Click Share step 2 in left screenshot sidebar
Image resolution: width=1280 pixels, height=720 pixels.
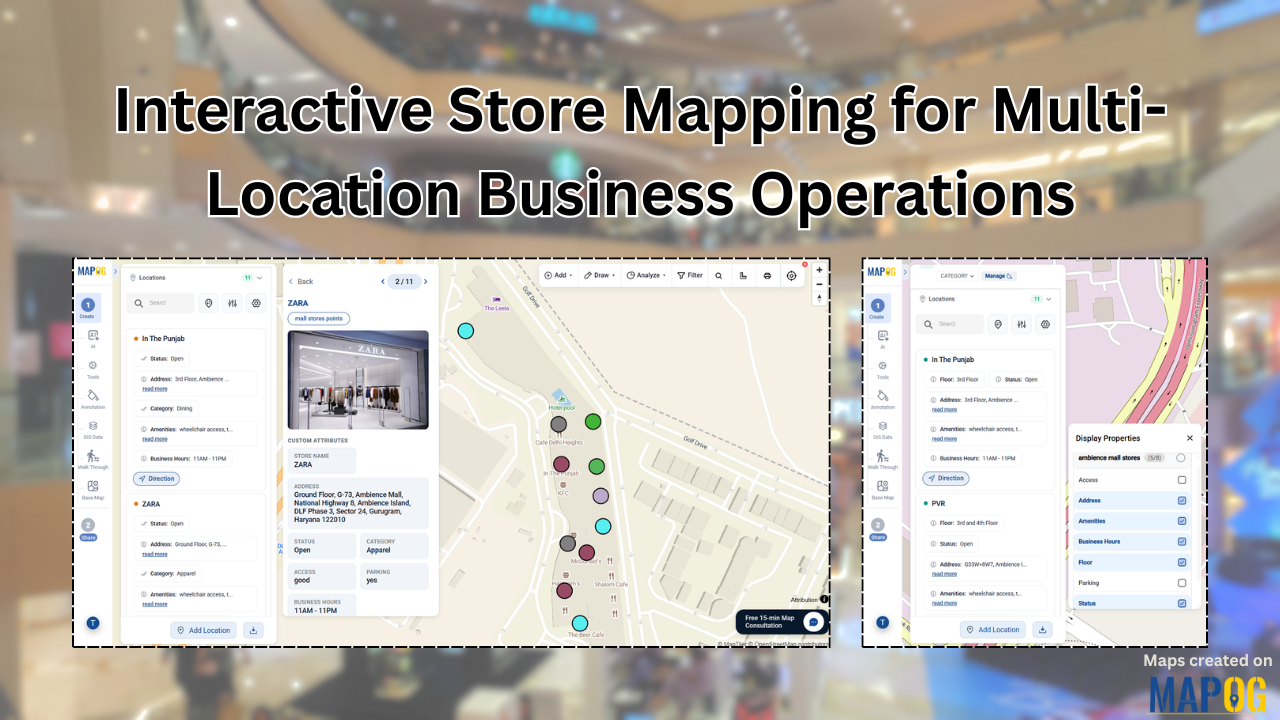coord(88,528)
